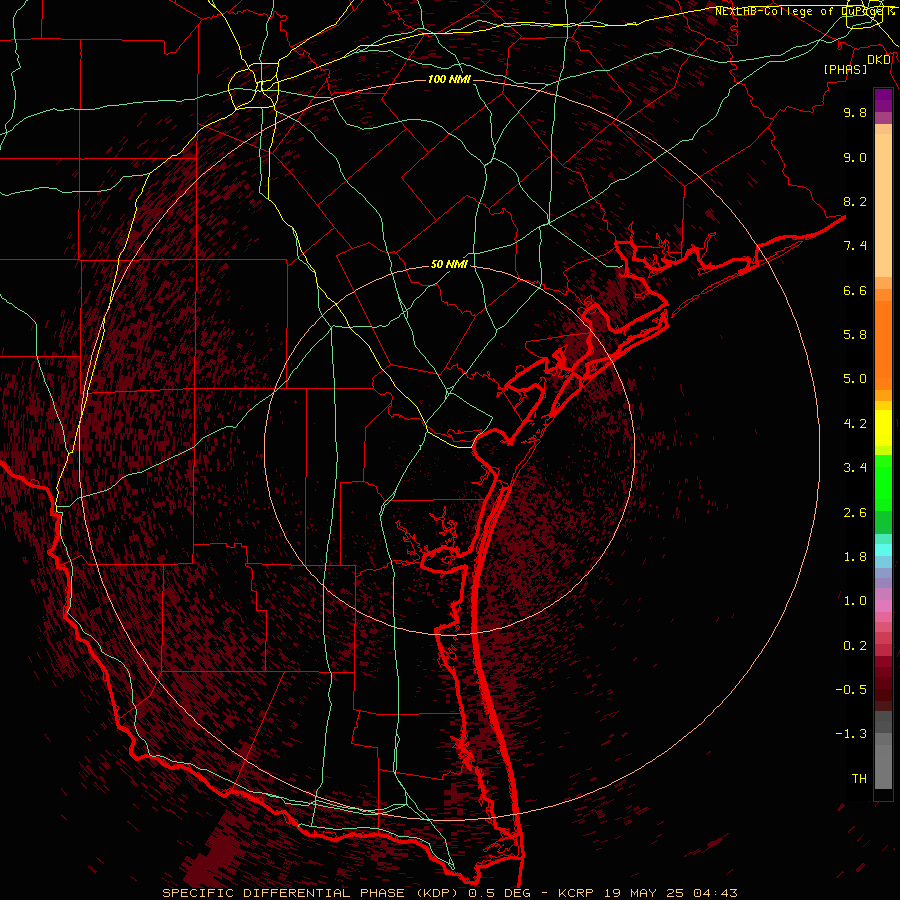
Task: Click the '0.5 DEG' elevation text
Action: [x=499, y=893]
